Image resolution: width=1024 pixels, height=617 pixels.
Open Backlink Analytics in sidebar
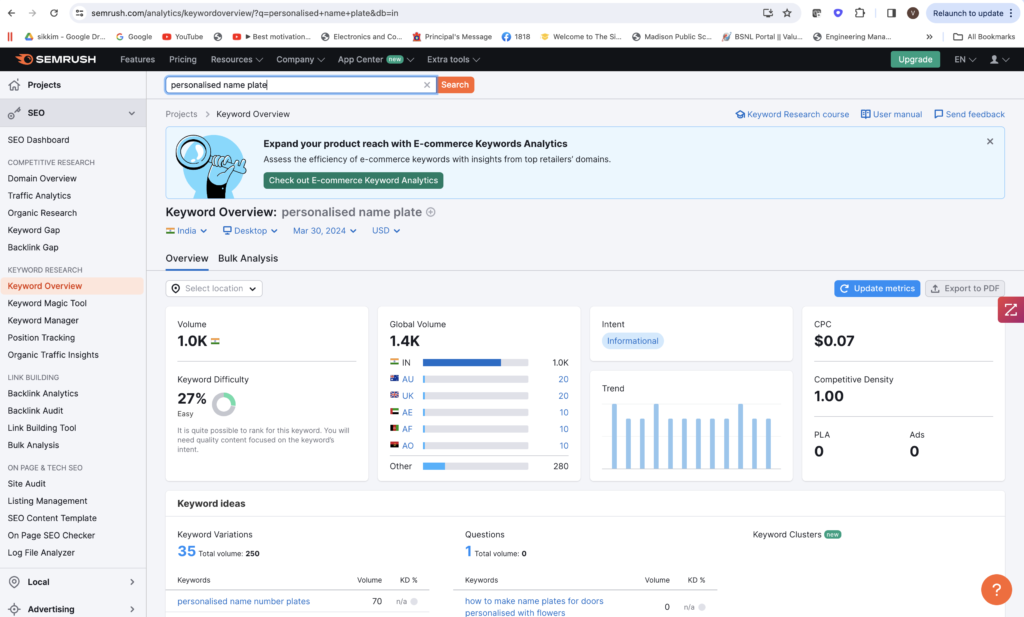point(43,394)
